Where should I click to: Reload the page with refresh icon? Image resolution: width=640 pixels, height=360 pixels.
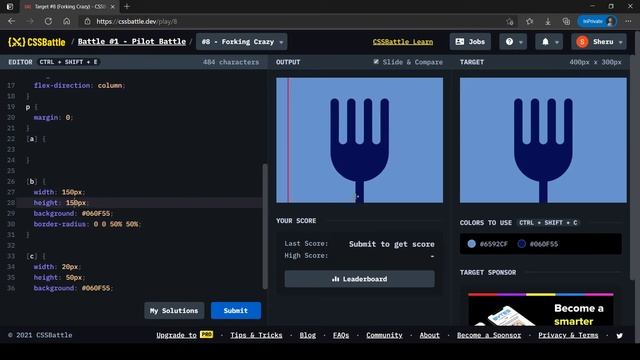point(48,21)
